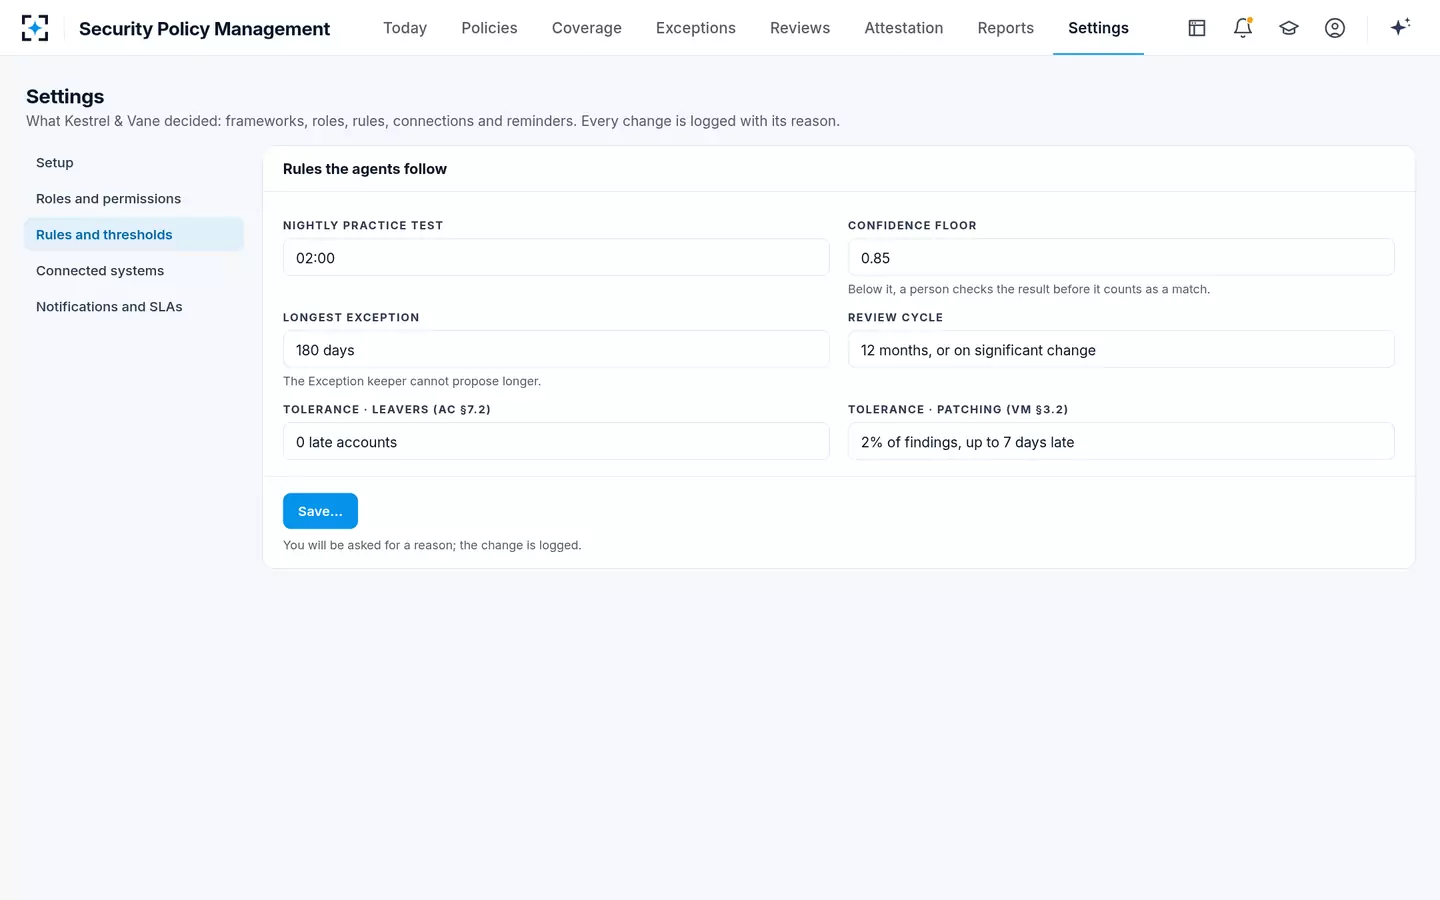The image size is (1440, 900).
Task: Open Connected systems settings
Action: [x=134, y=271]
